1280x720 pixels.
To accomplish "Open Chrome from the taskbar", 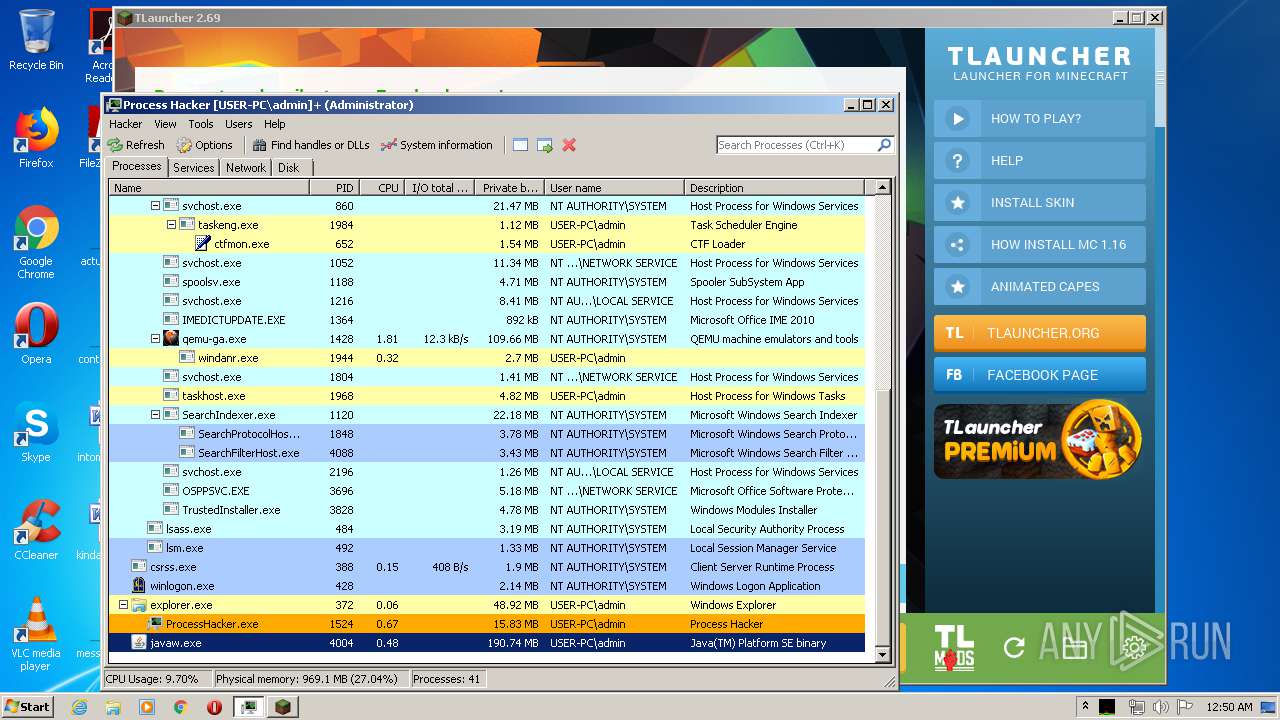I will pyautogui.click(x=180, y=707).
